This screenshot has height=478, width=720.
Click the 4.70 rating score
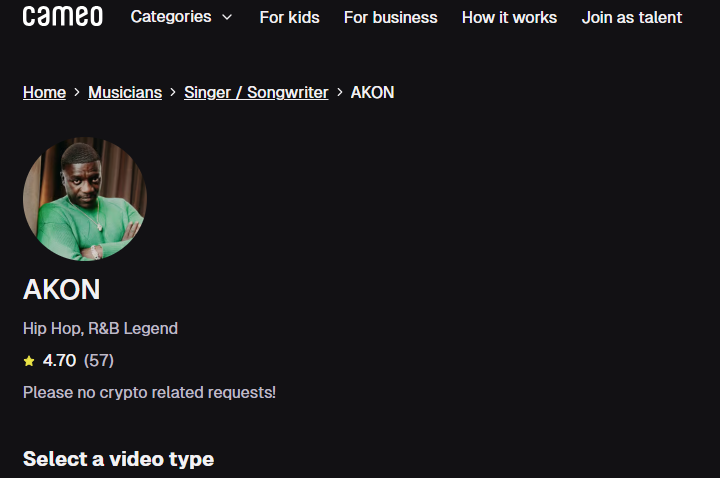point(59,360)
